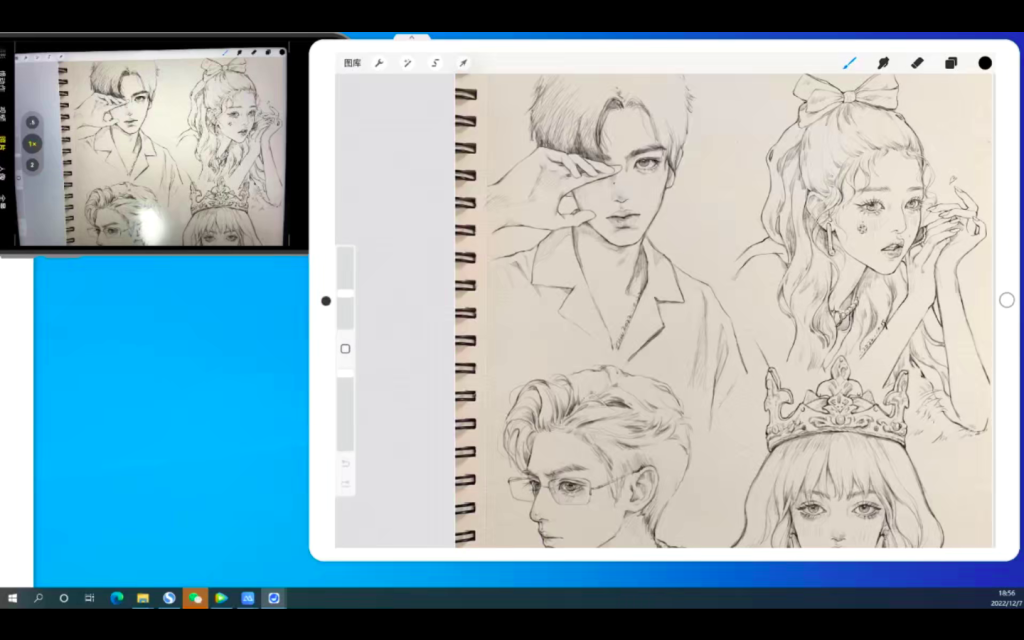Choose the Paint brush tool
1024x640 pixels.
[849, 63]
